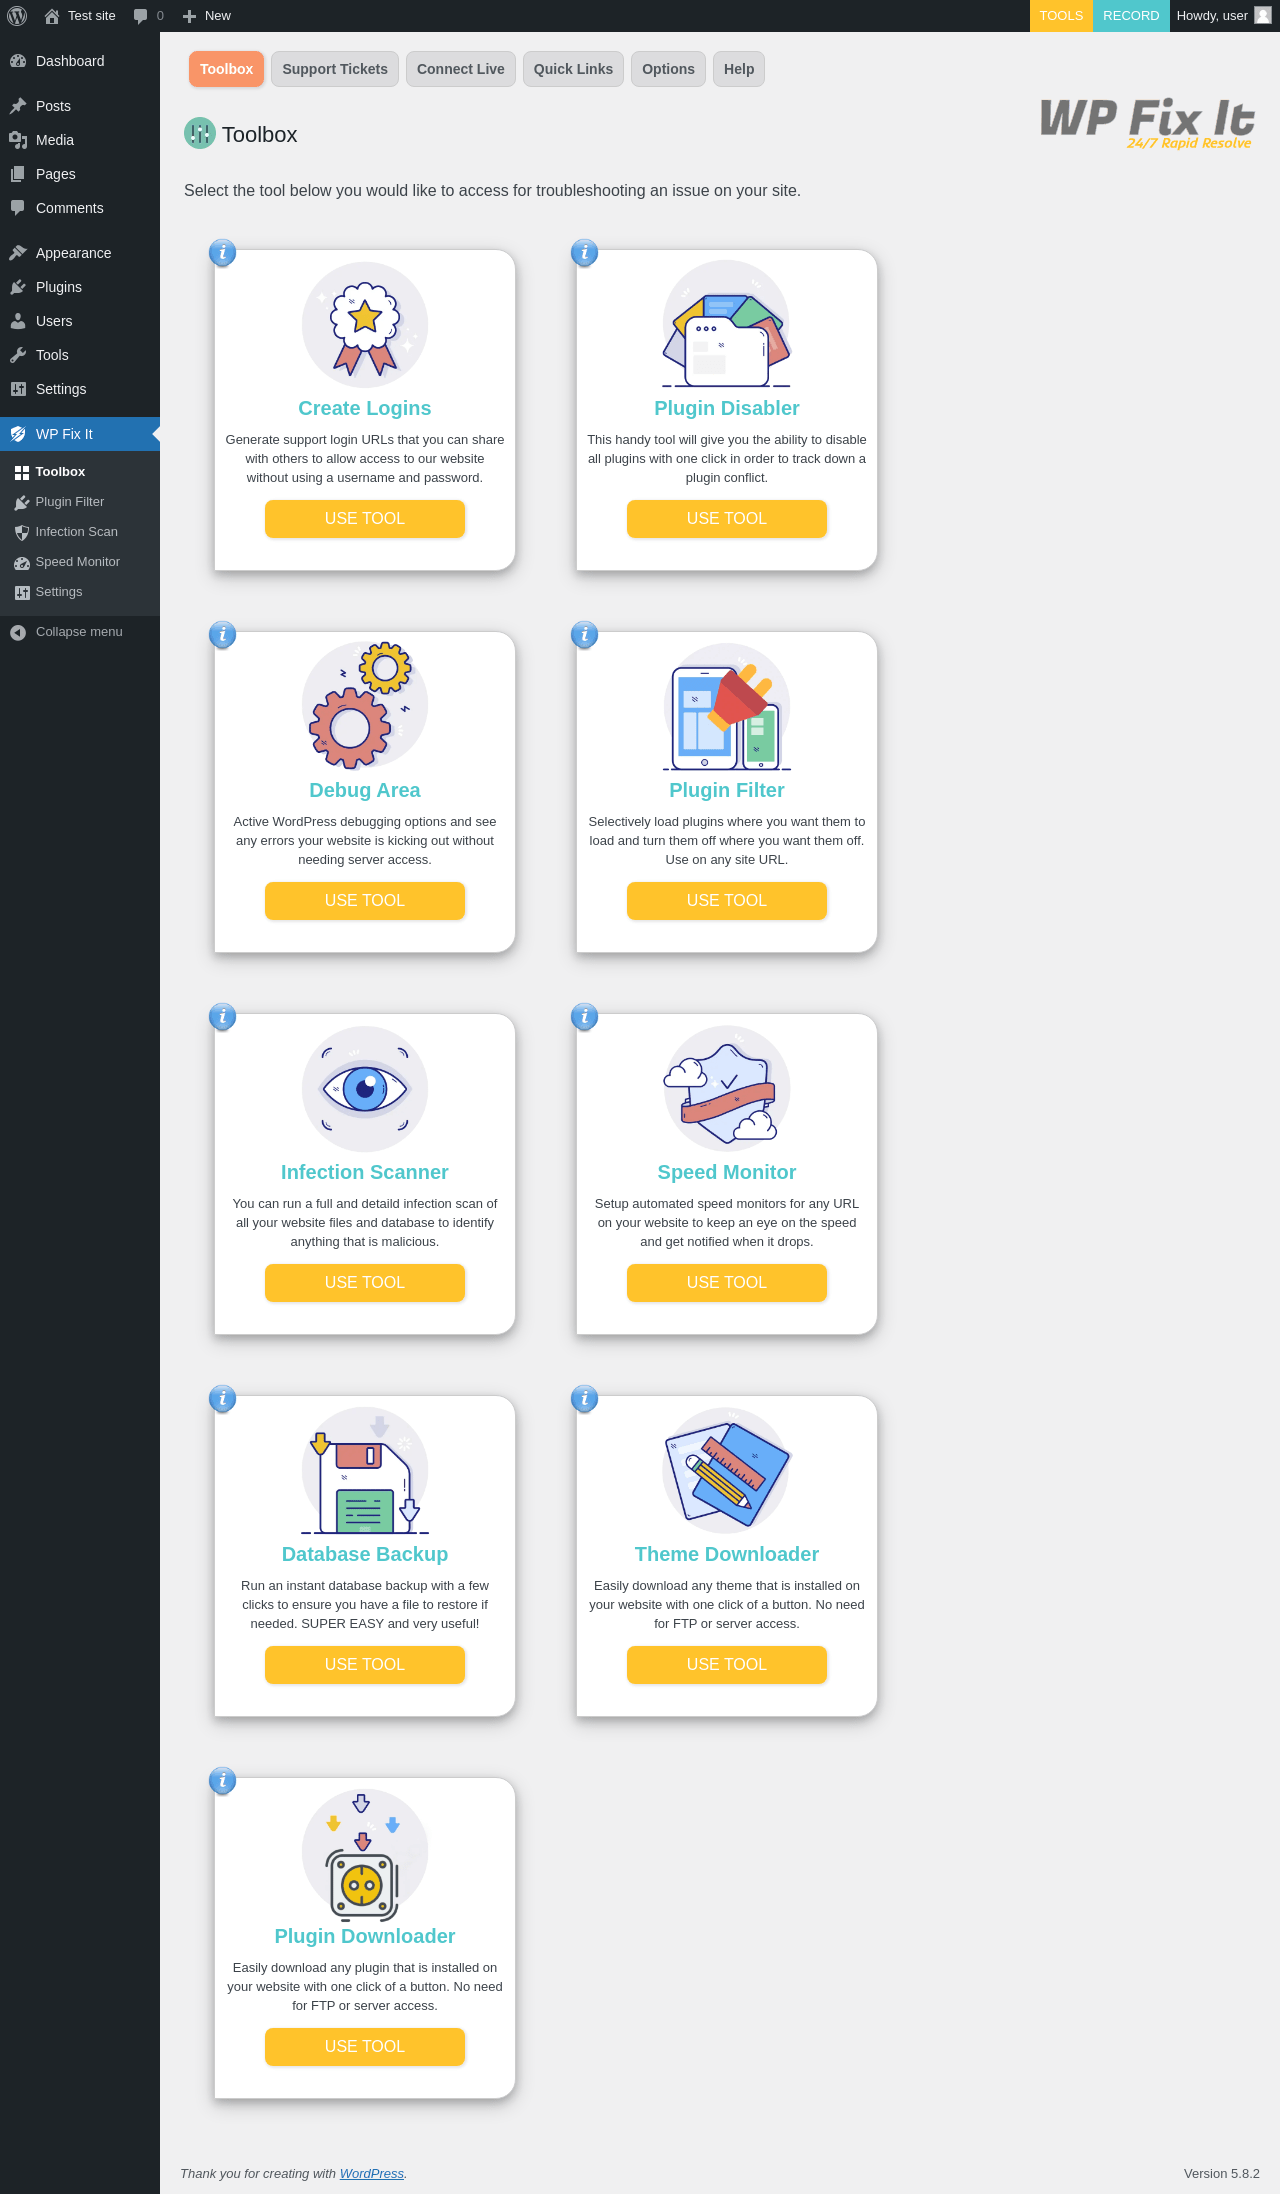Click USE TOOL under Plugin Filter

(727, 901)
